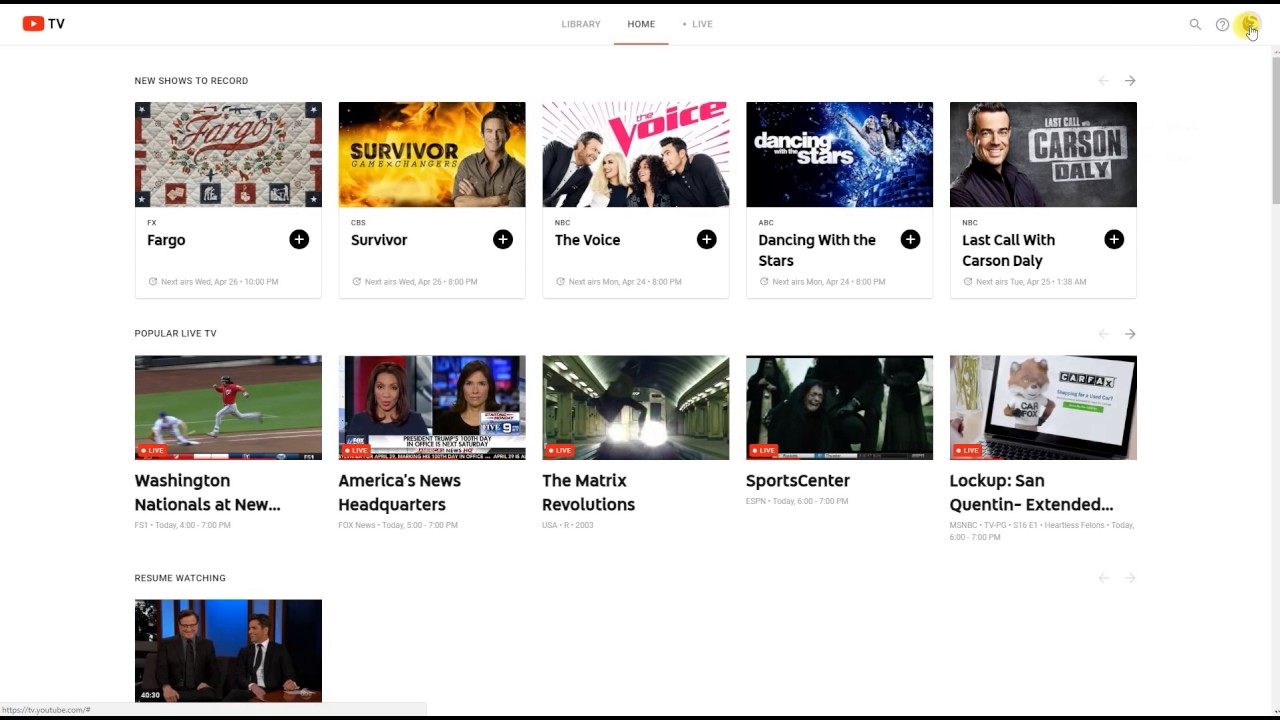Add The Voice using its plus icon
The height and width of the screenshot is (720, 1280).
point(707,239)
